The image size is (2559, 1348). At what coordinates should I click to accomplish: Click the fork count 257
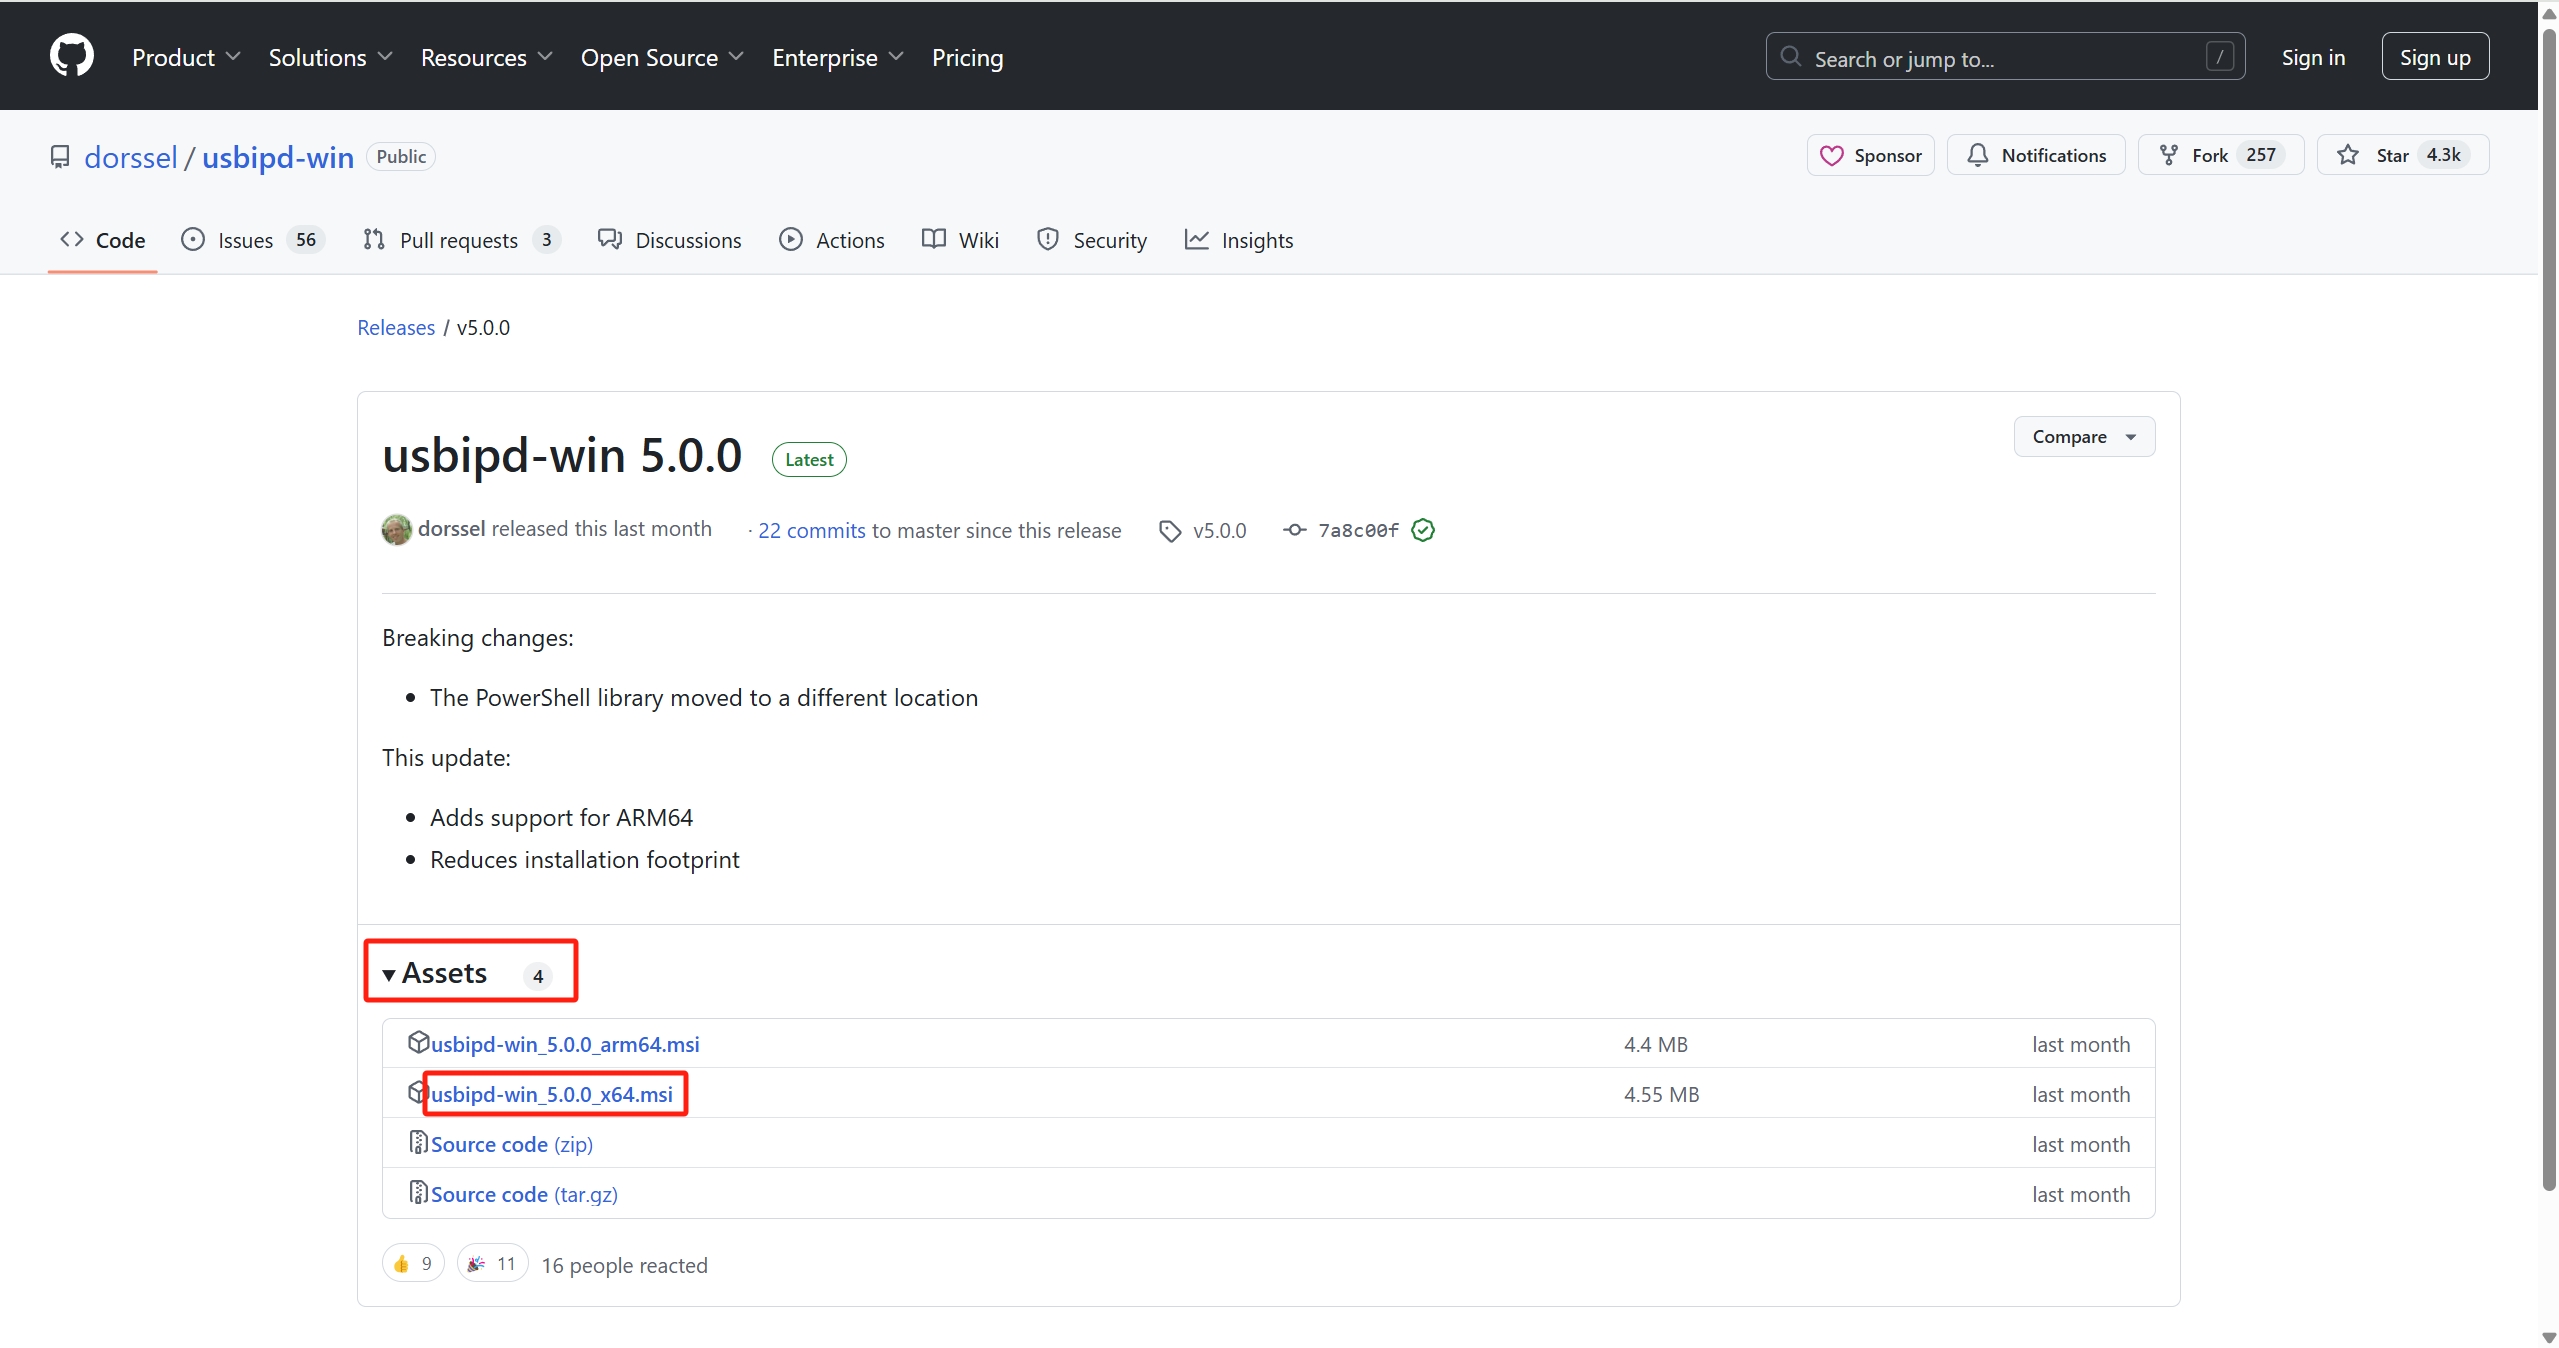click(2260, 155)
